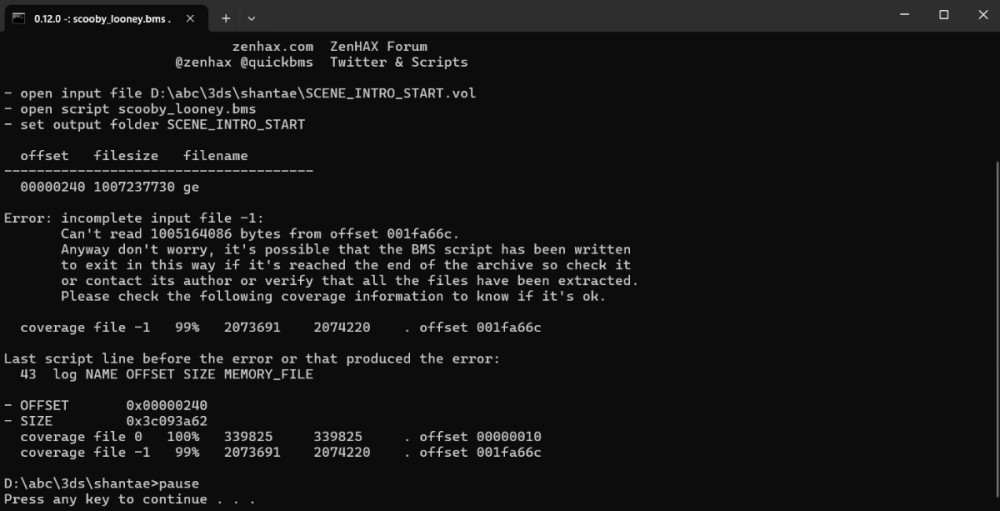The width and height of the screenshot is (1000, 511).
Task: Click the SIZE value 0x3c093a62
Action: [166, 421]
